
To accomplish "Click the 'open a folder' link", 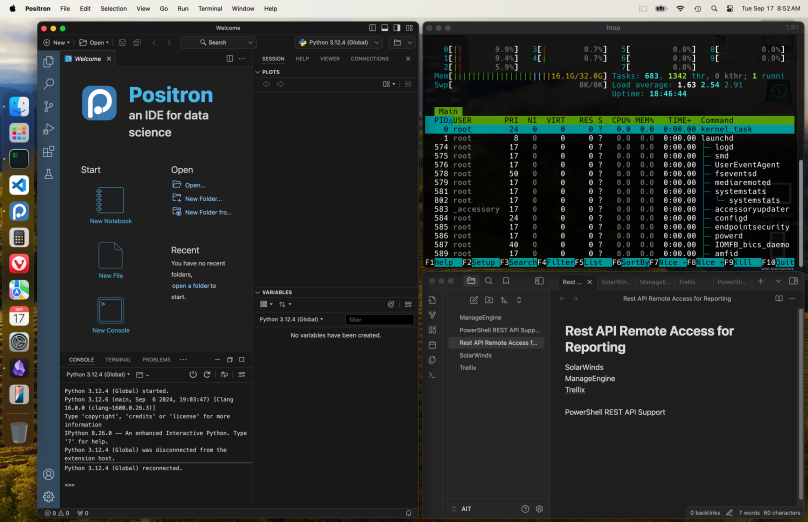I will tap(191, 286).
